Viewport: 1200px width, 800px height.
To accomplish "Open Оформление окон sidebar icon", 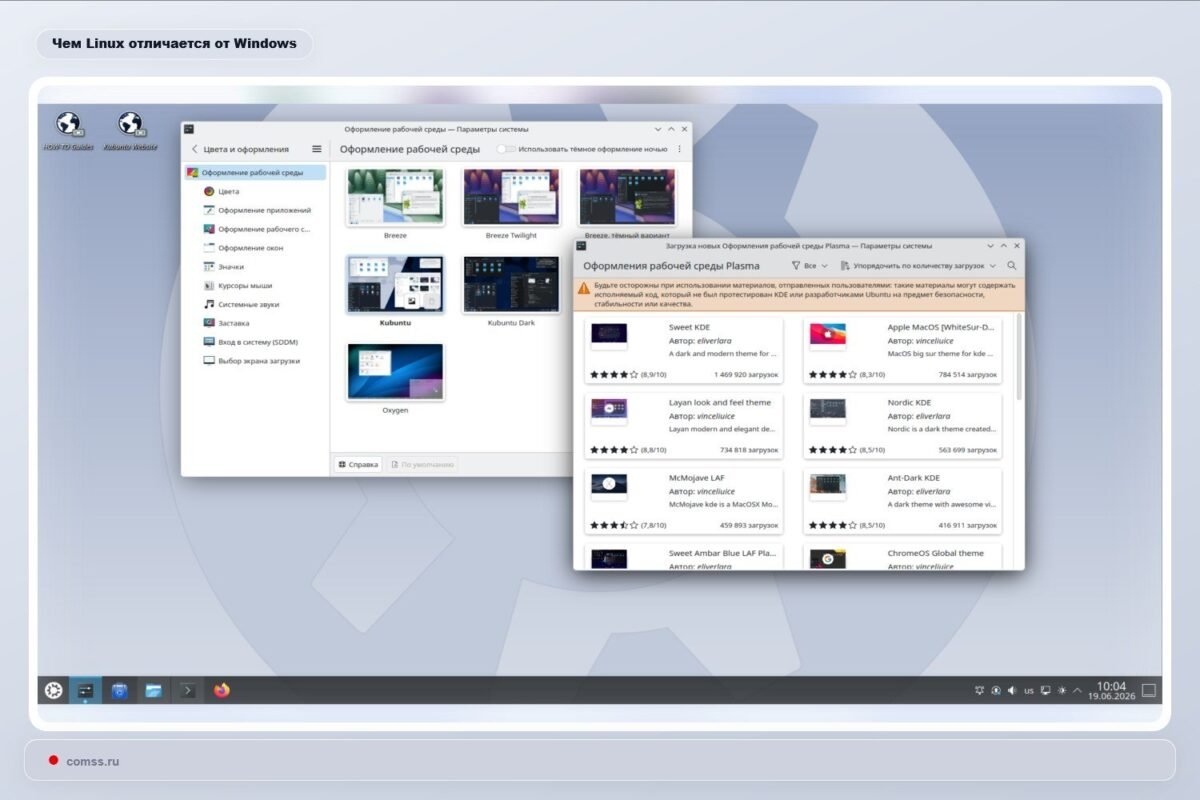I will 208,248.
